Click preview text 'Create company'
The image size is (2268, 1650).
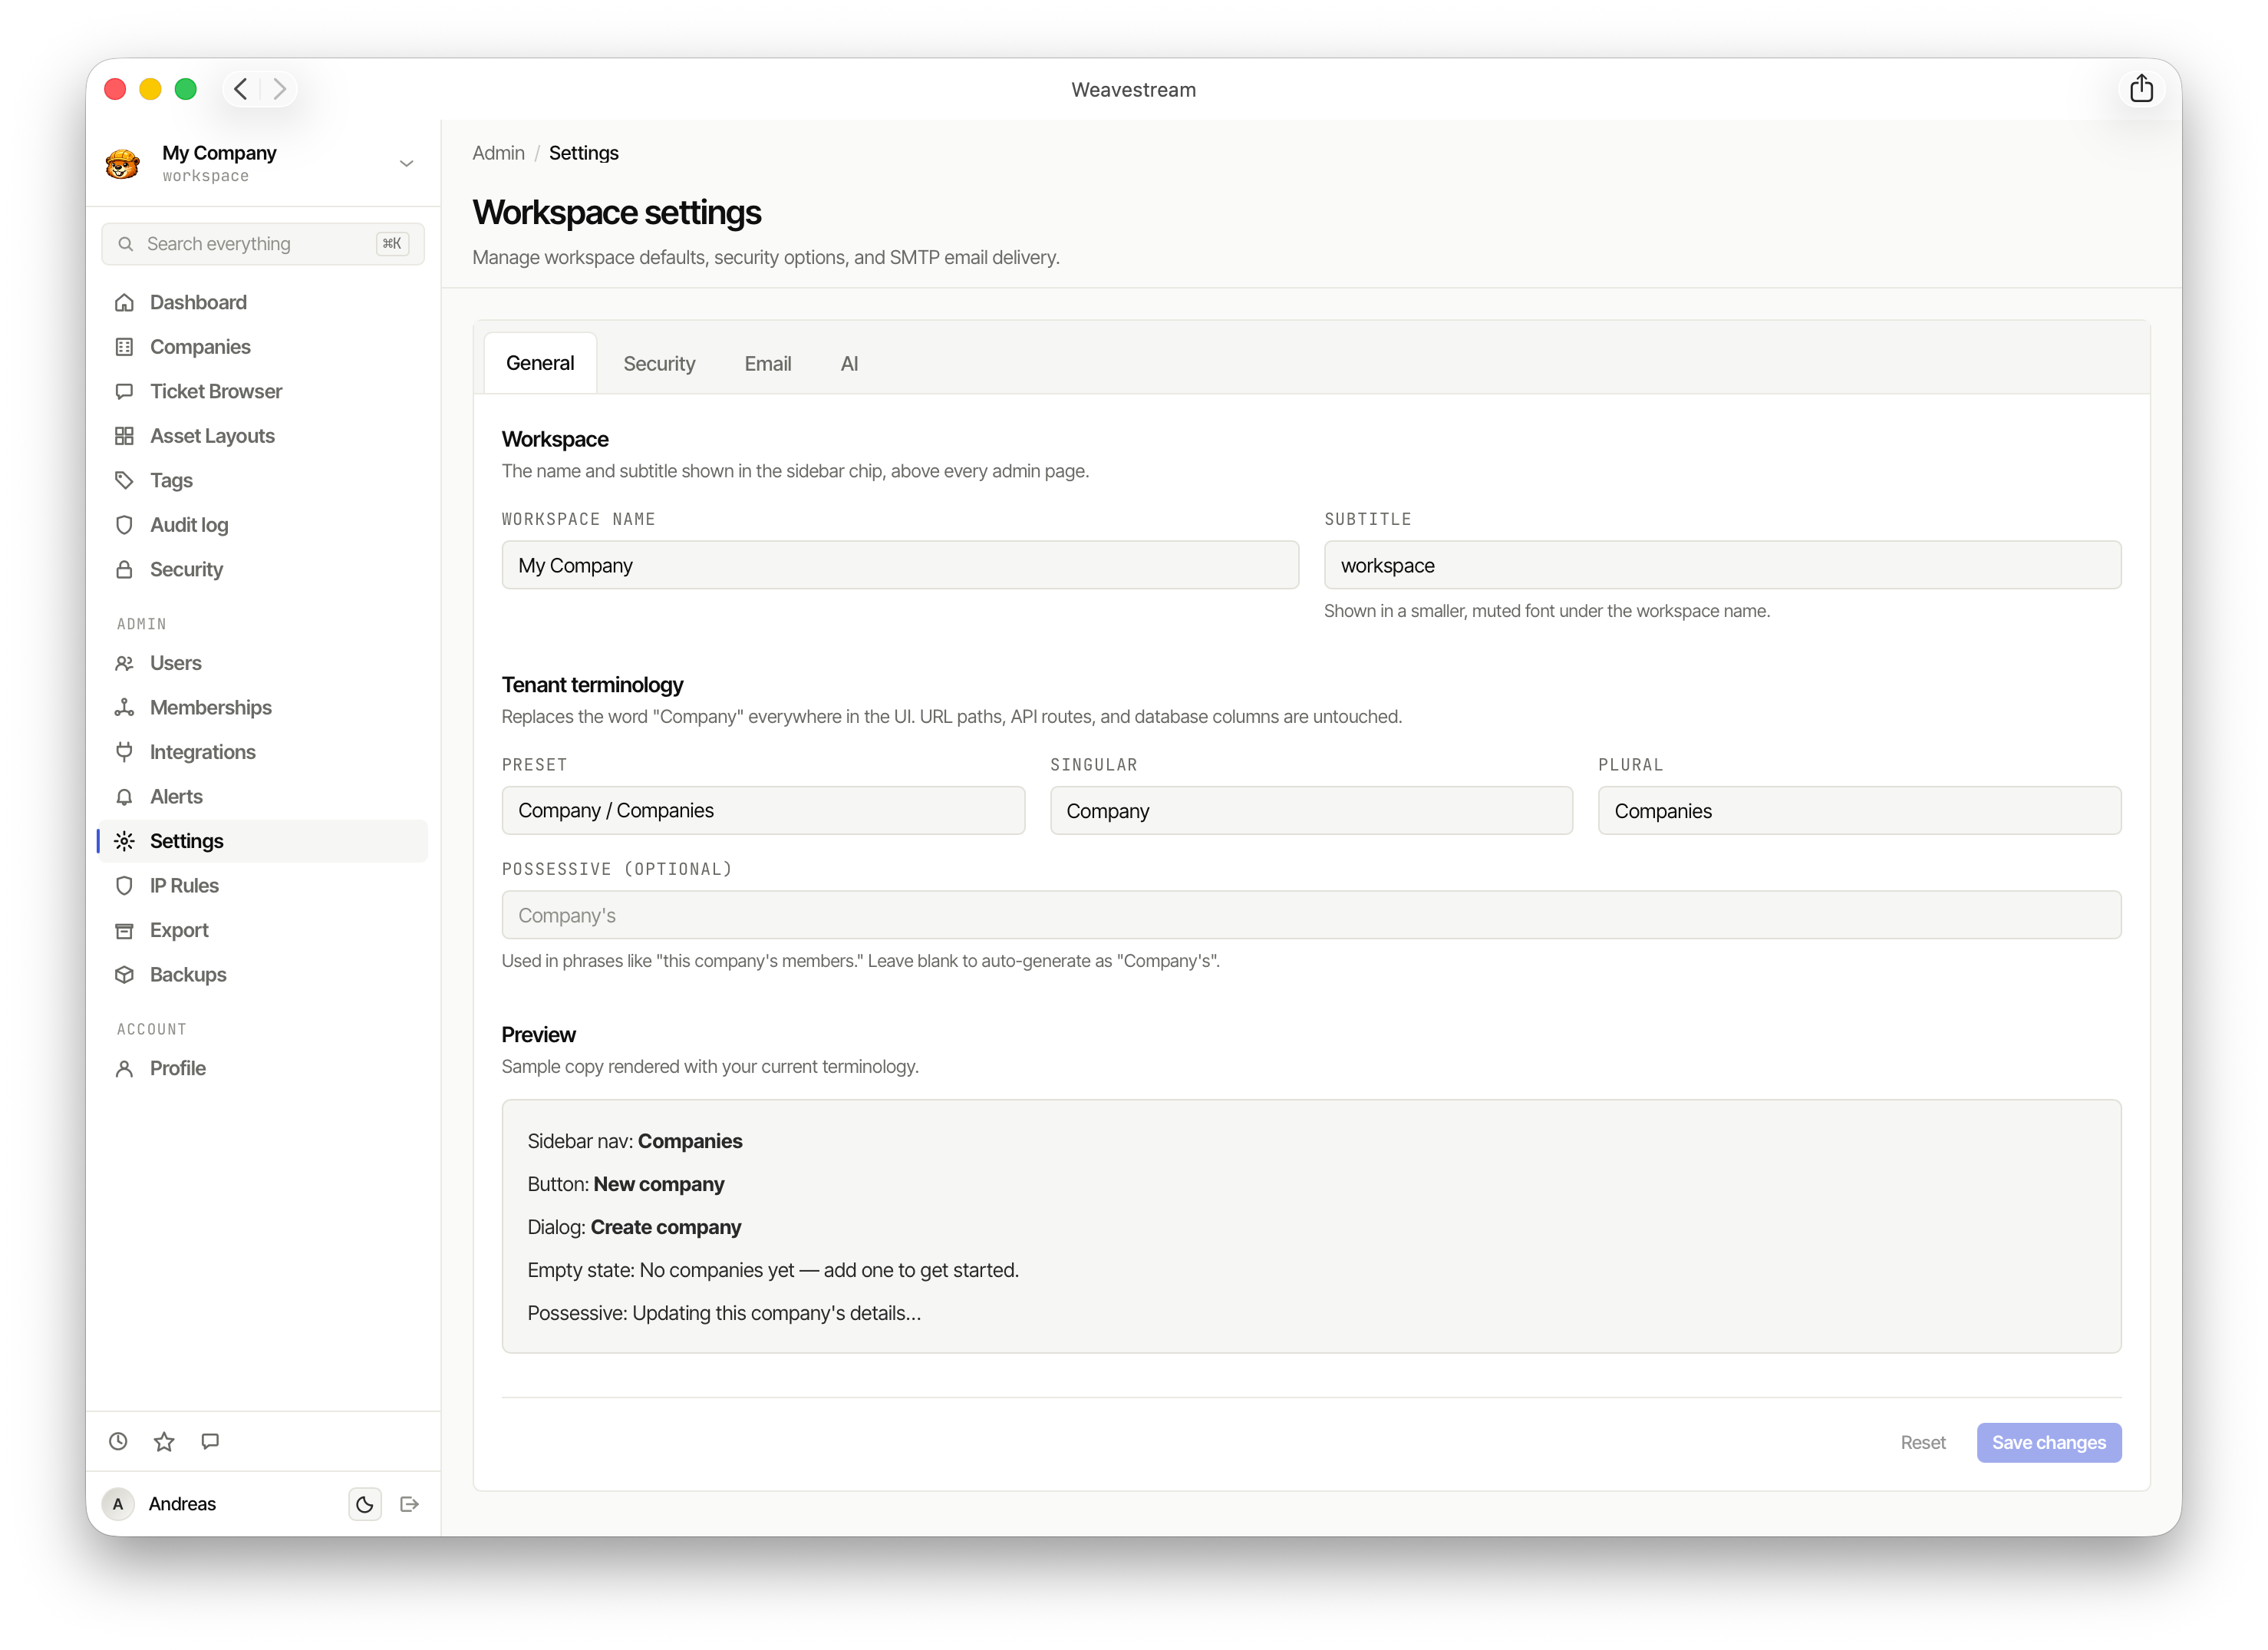click(x=666, y=1227)
